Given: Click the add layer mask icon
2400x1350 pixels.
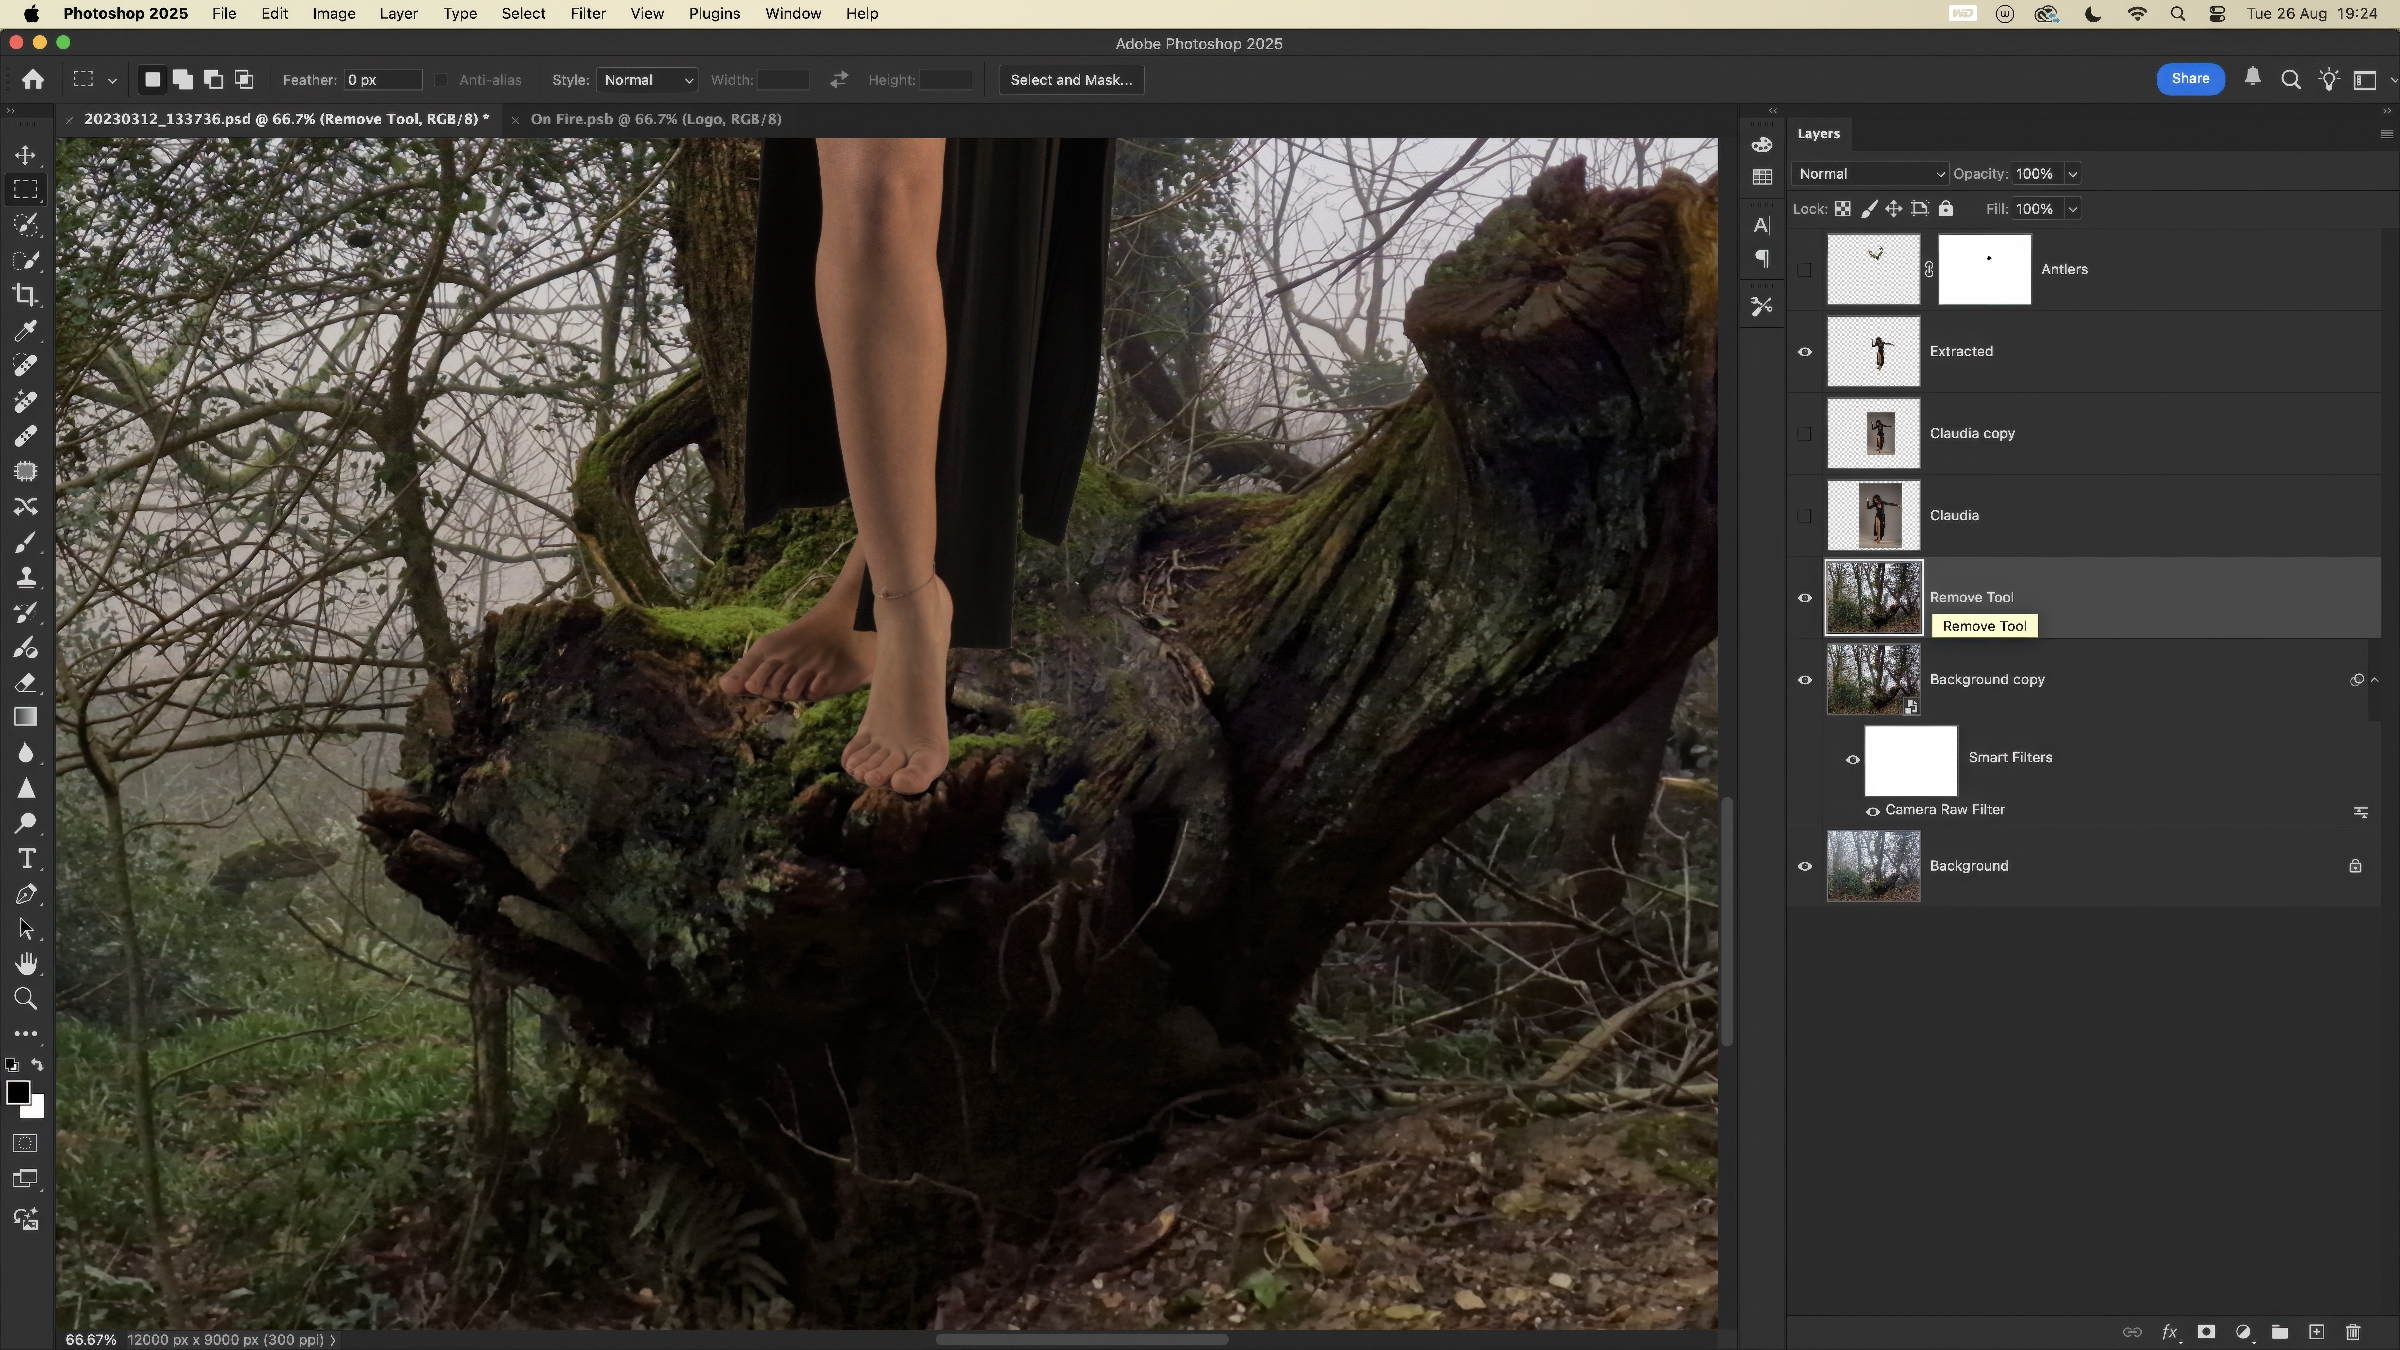Looking at the screenshot, I should pyautogui.click(x=2206, y=1332).
